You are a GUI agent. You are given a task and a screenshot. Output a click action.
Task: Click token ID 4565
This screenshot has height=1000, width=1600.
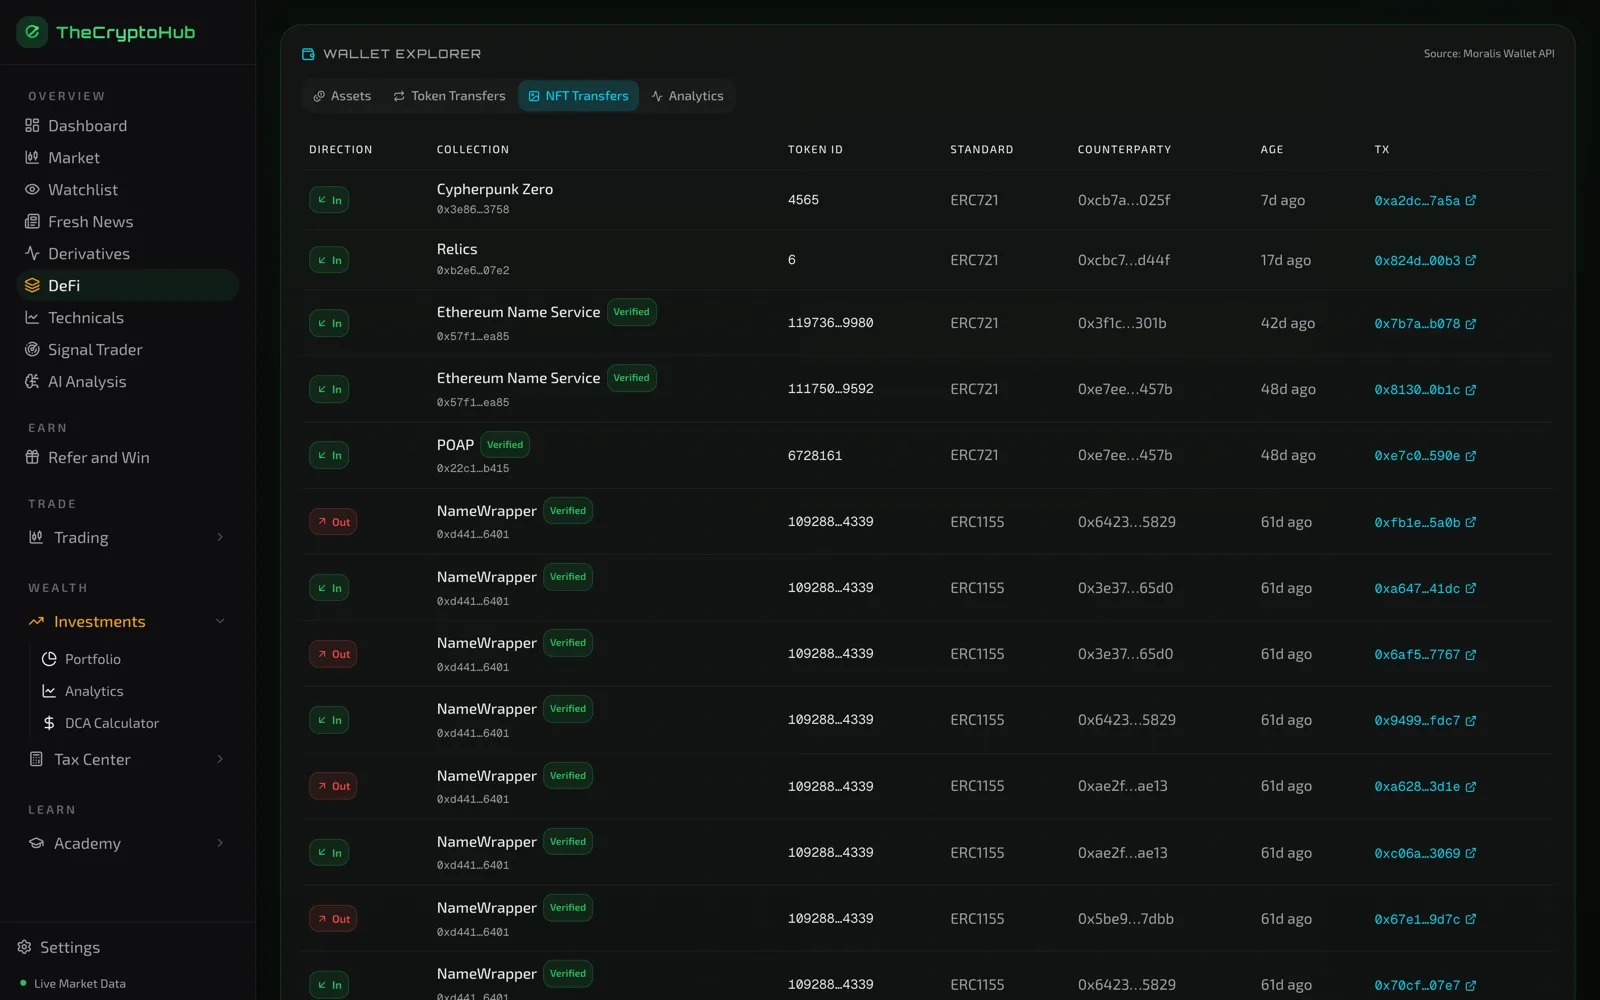coord(803,200)
